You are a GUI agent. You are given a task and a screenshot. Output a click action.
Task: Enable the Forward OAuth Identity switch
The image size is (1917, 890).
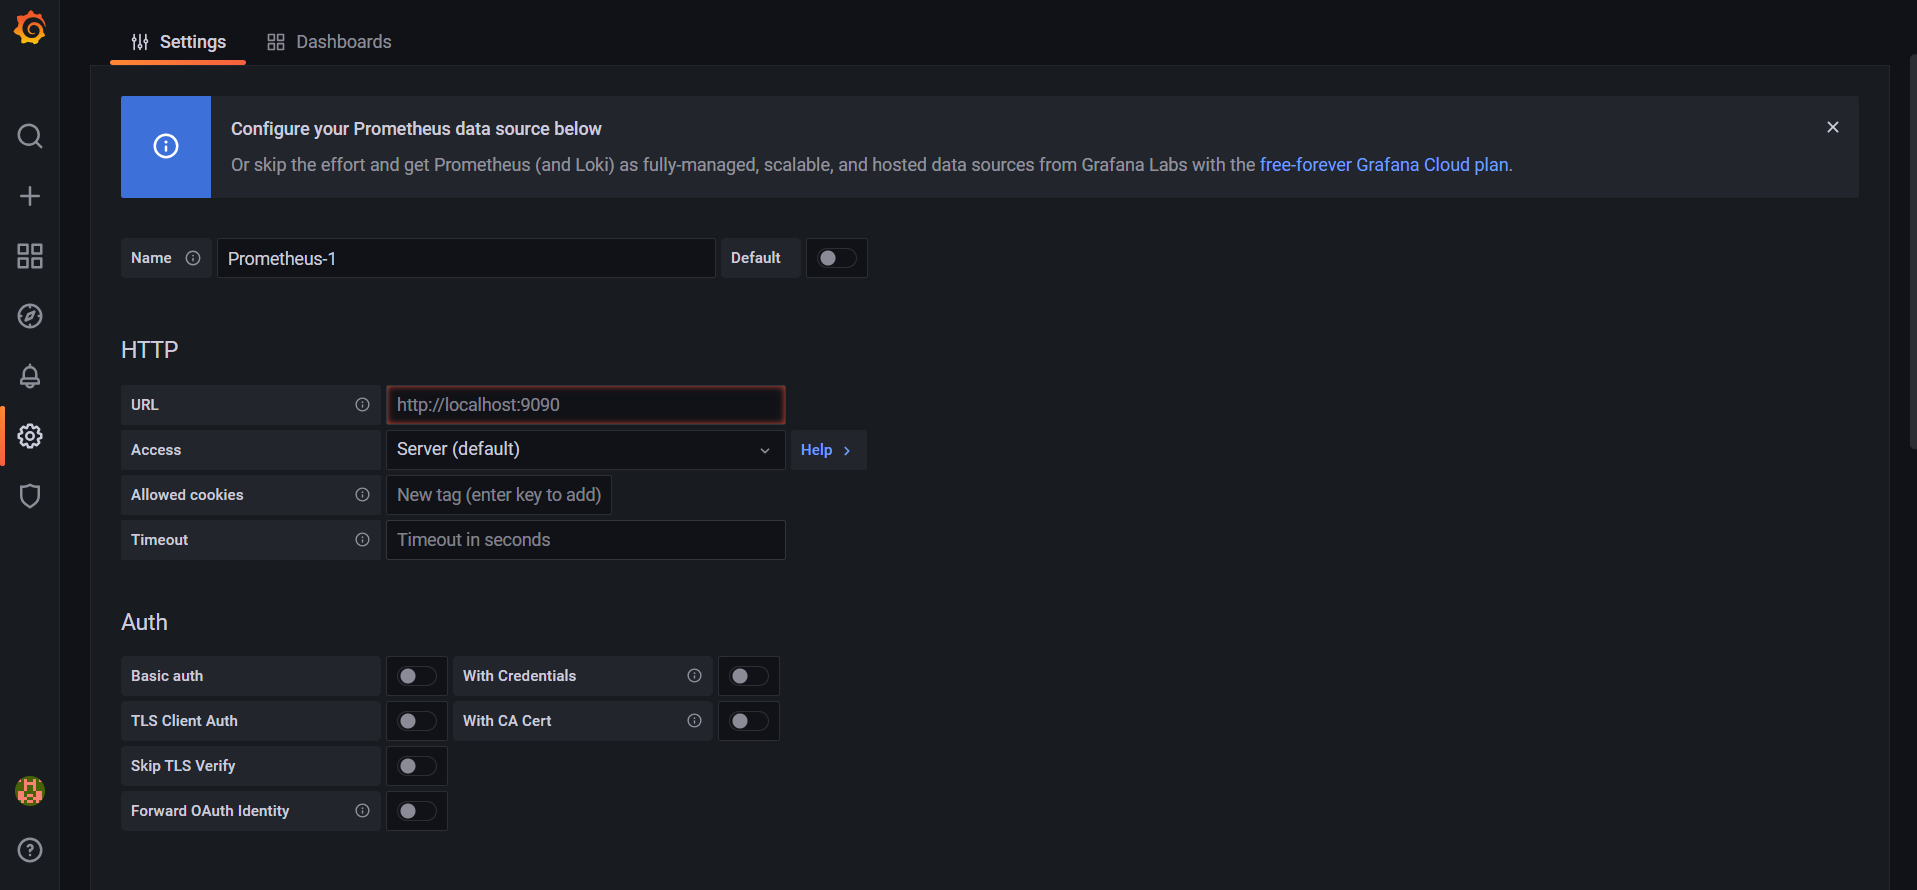417,811
